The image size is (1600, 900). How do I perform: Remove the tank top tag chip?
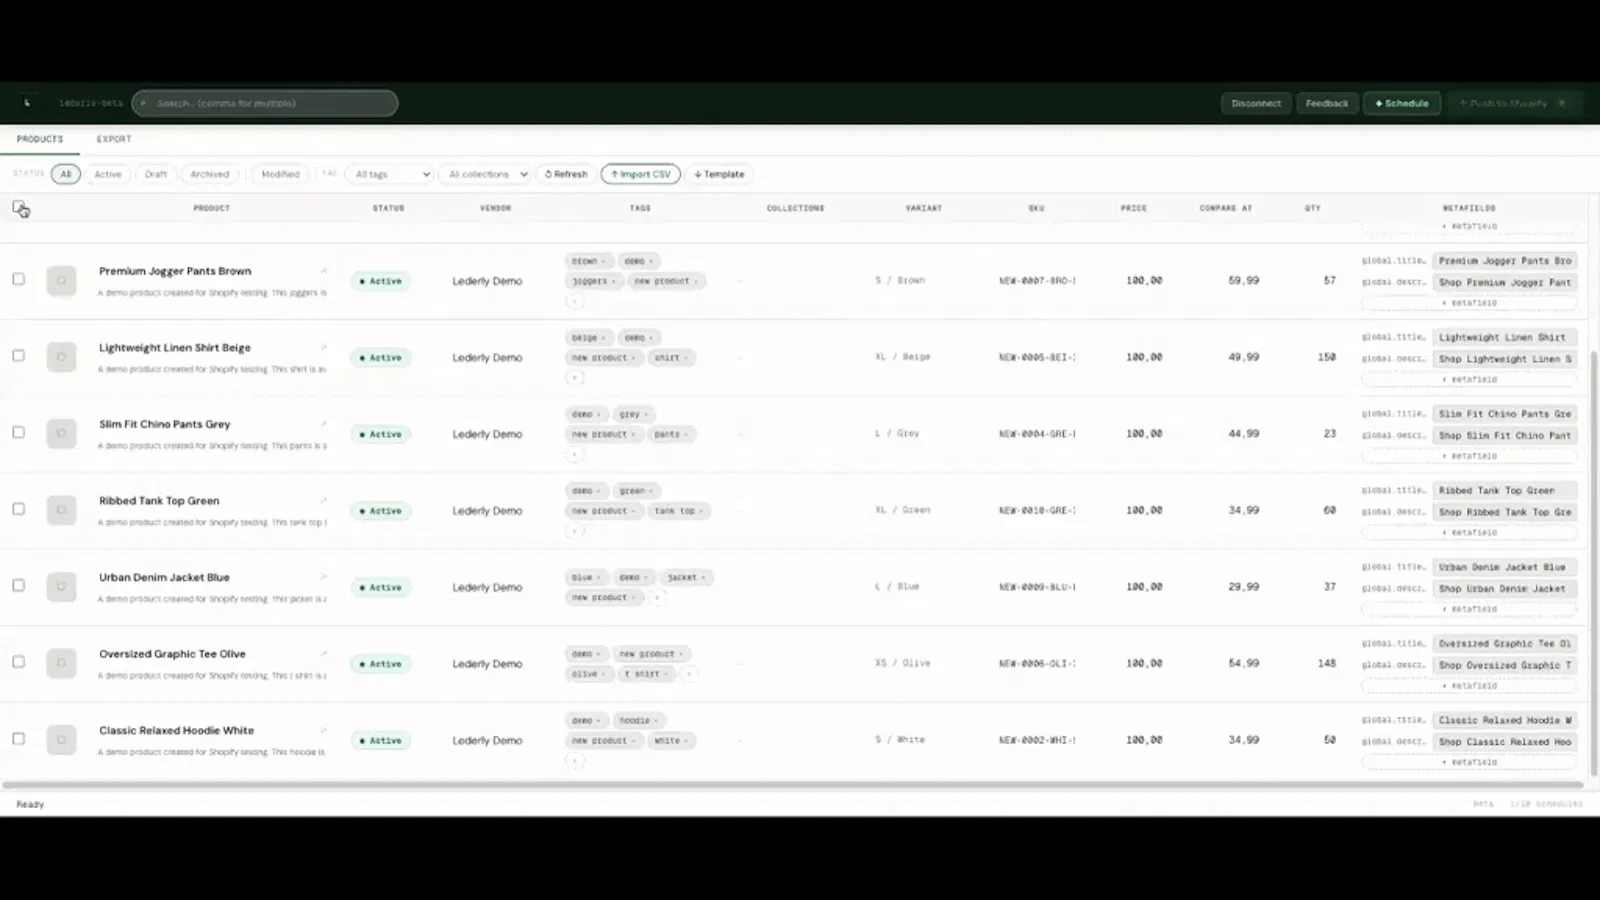tap(701, 511)
